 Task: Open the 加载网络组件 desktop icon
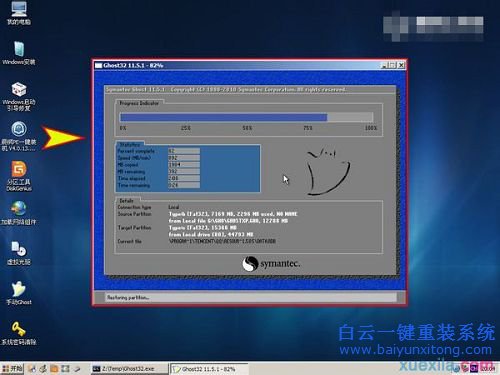[19, 213]
